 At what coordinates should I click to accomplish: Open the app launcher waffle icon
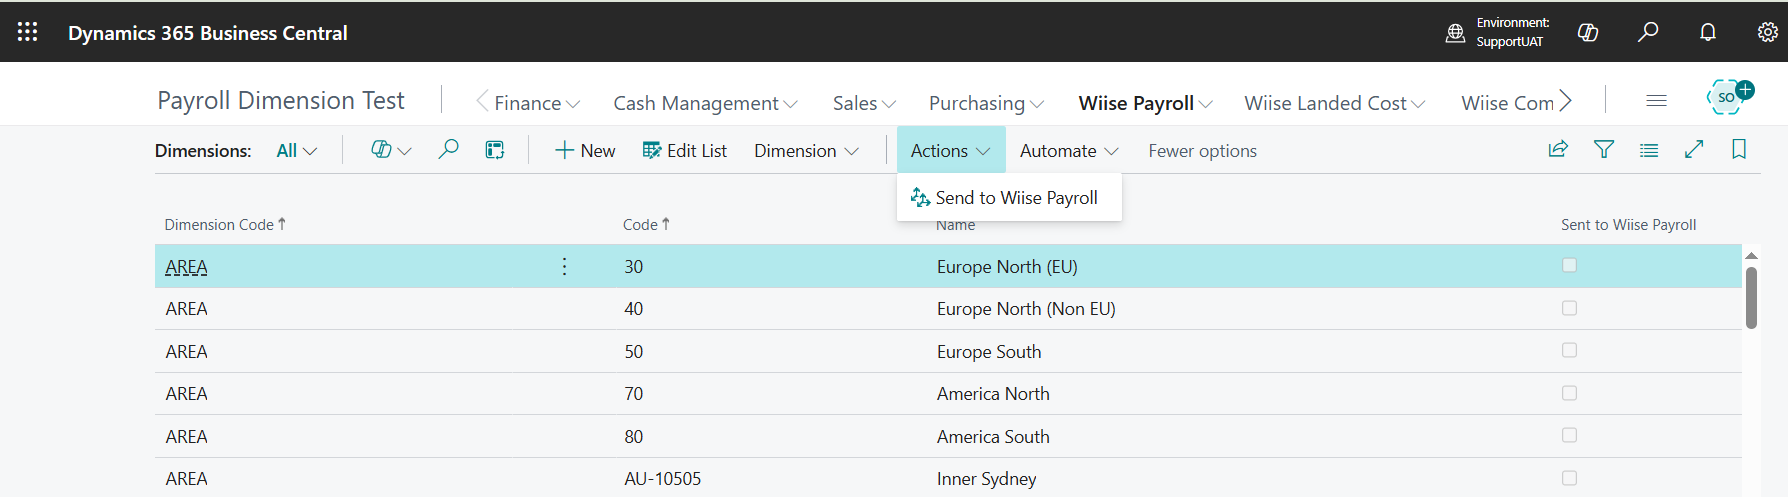pyautogui.click(x=28, y=32)
